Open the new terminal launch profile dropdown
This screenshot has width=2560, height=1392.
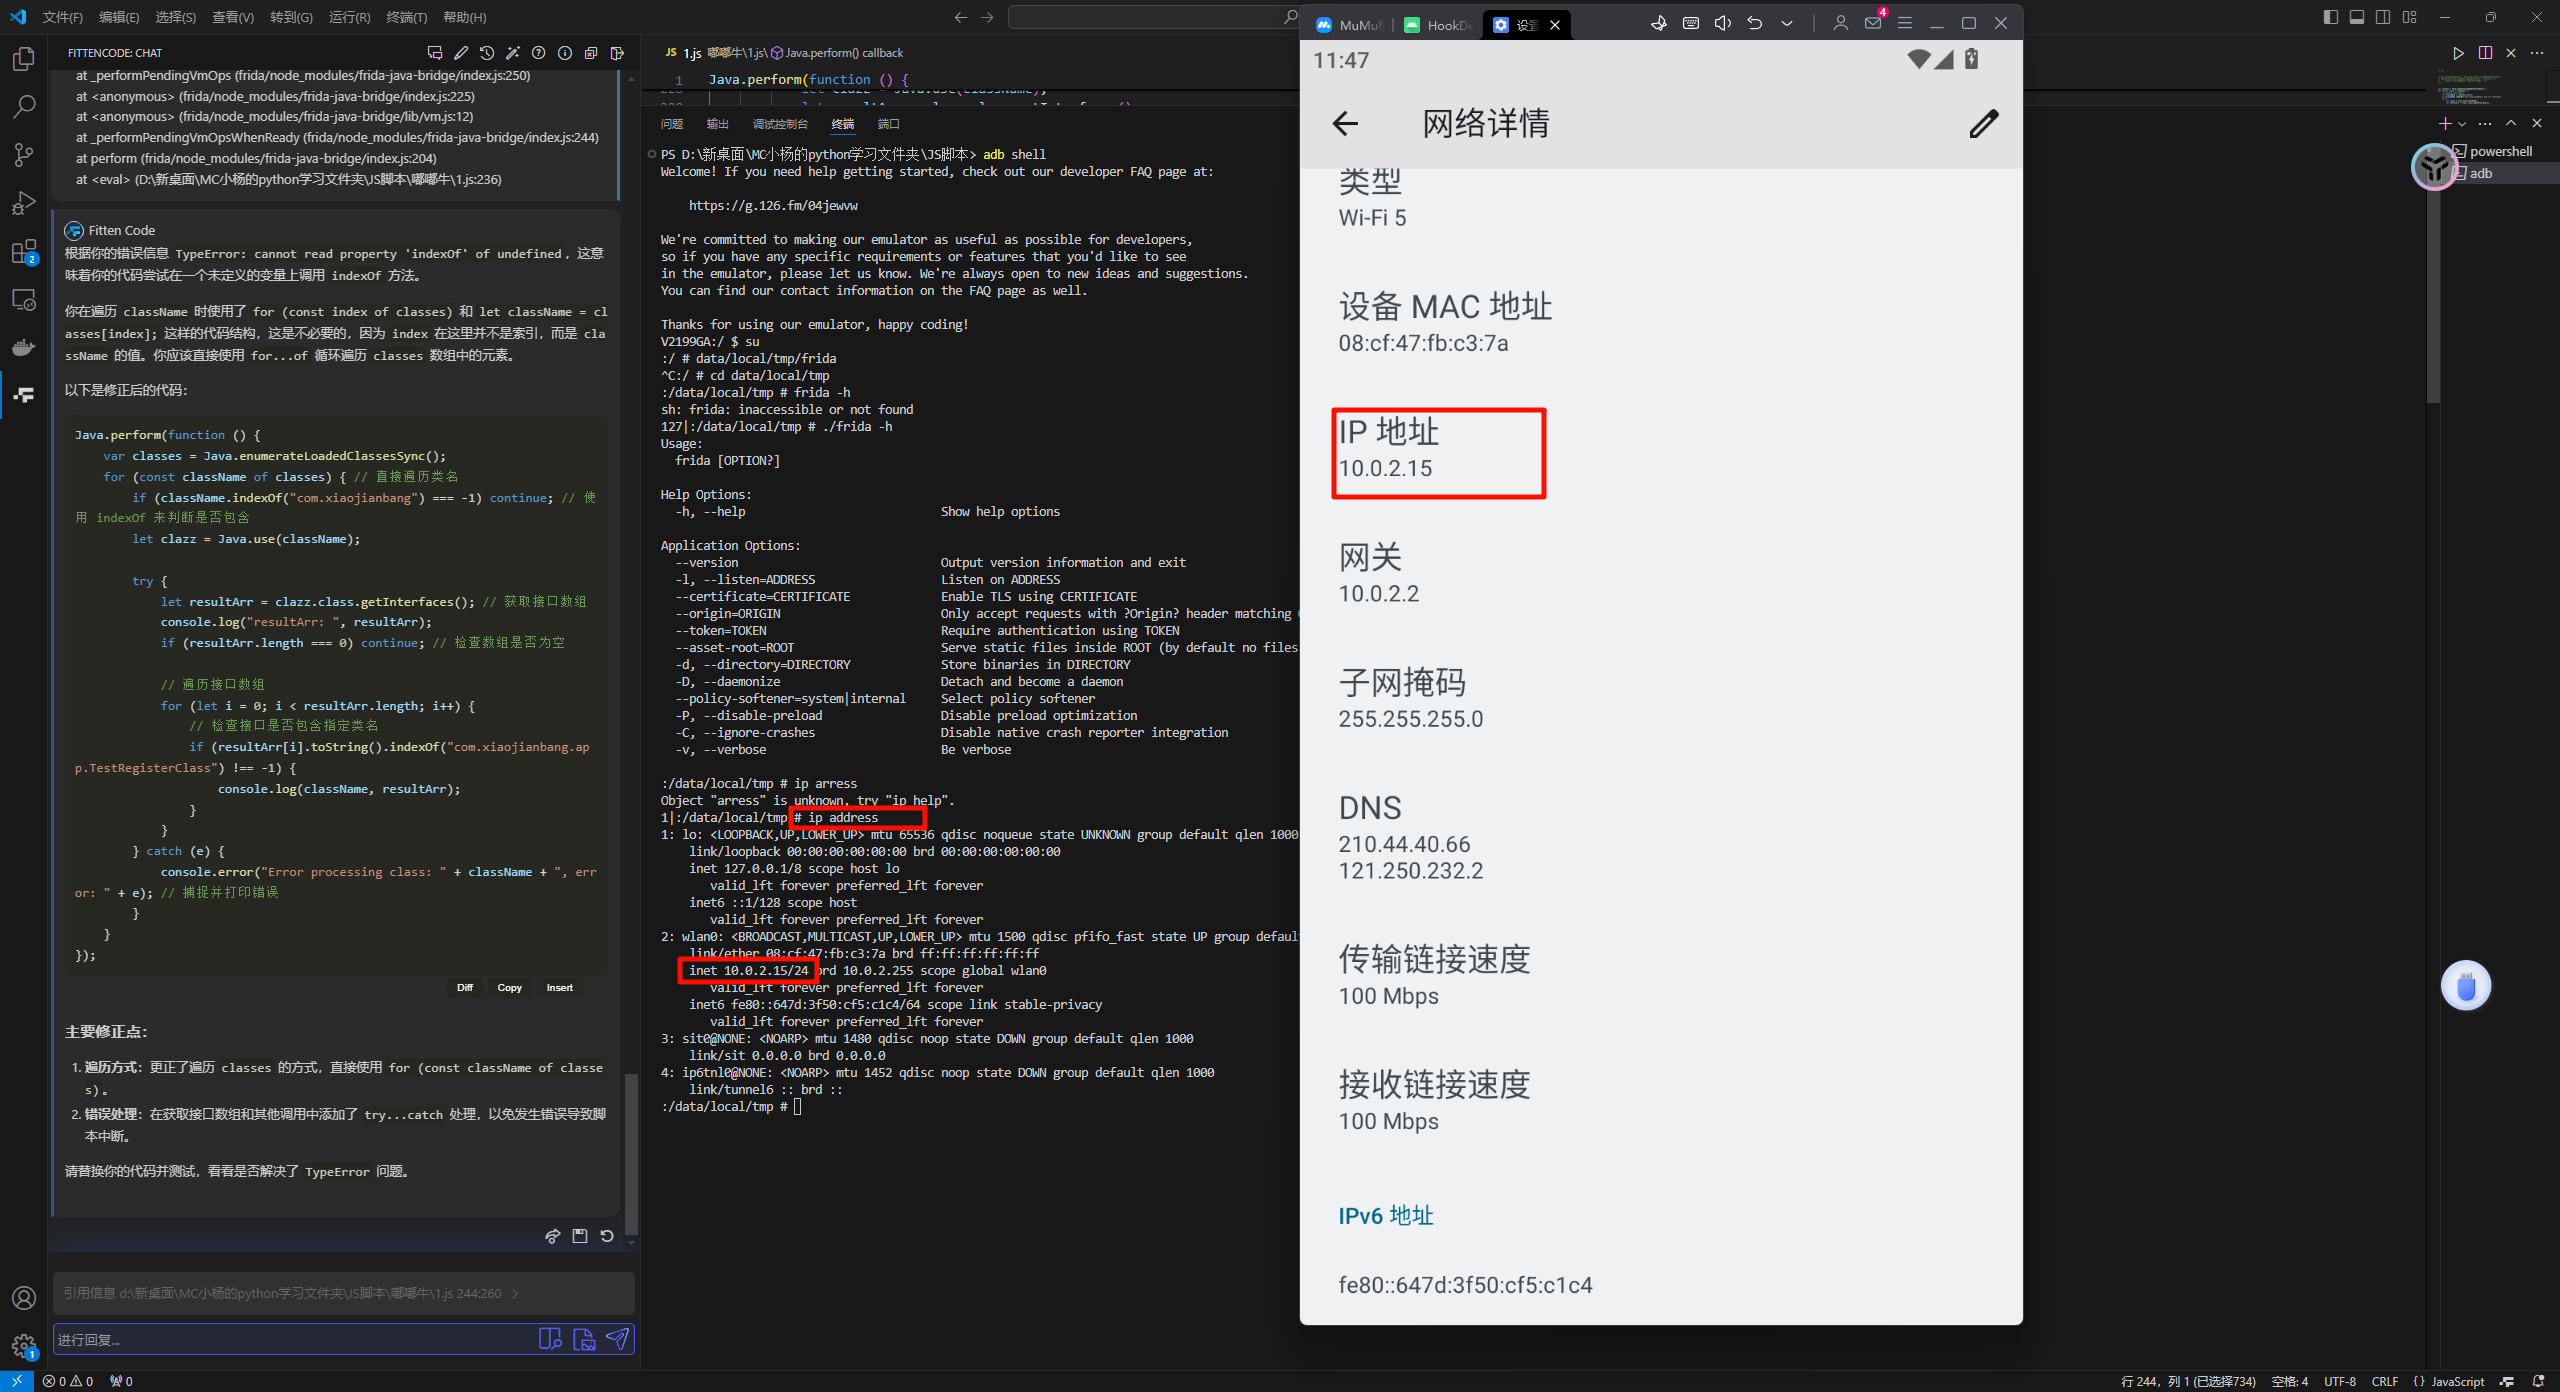[x=2462, y=123]
